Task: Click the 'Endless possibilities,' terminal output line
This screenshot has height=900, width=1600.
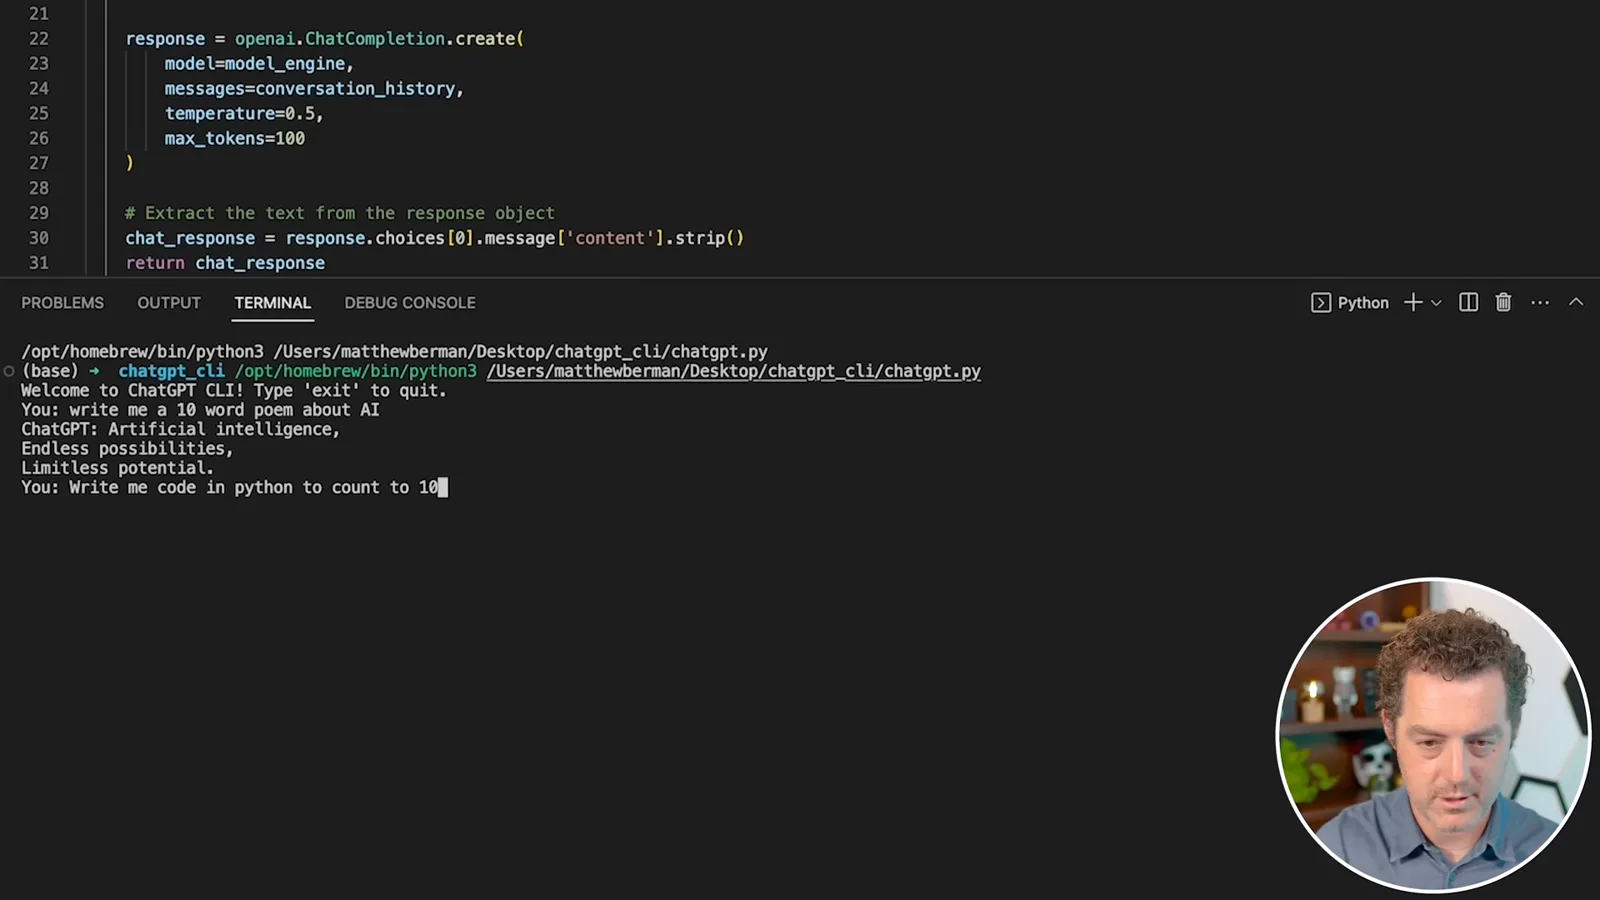Action: pos(127,448)
